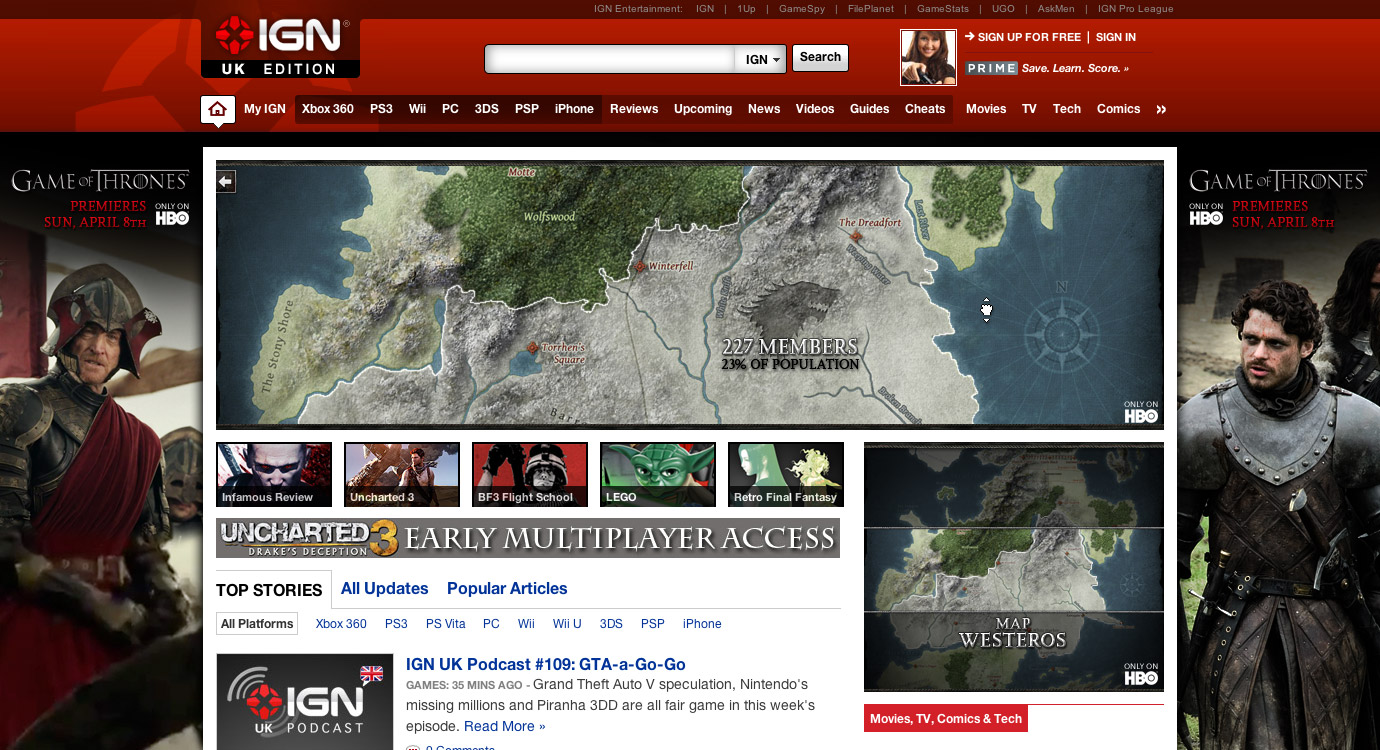The width and height of the screenshot is (1380, 750).
Task: Click FilePlanet in the top network bar
Action: point(870,9)
